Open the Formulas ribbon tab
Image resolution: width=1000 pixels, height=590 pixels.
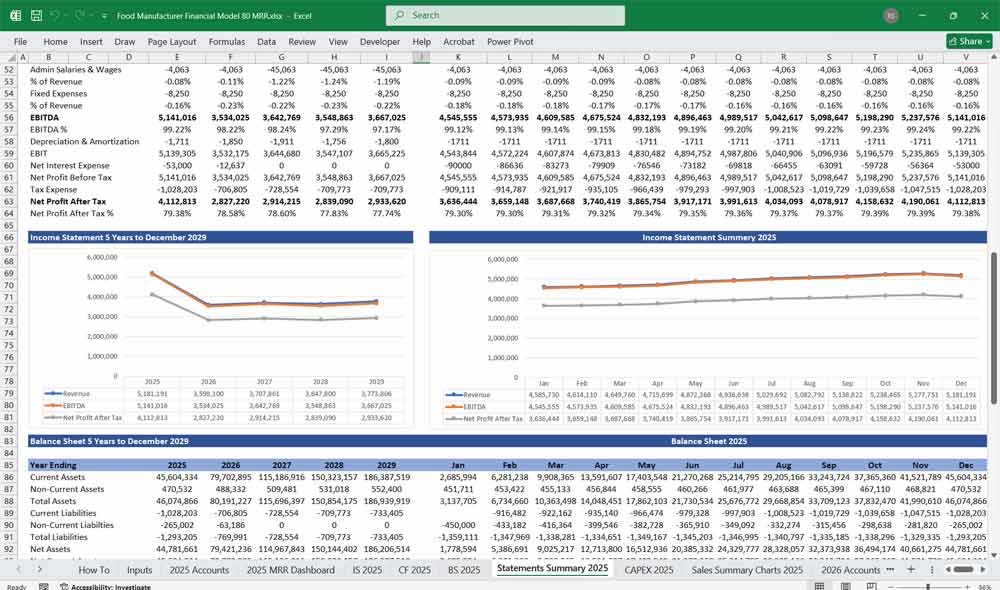pyautogui.click(x=226, y=42)
